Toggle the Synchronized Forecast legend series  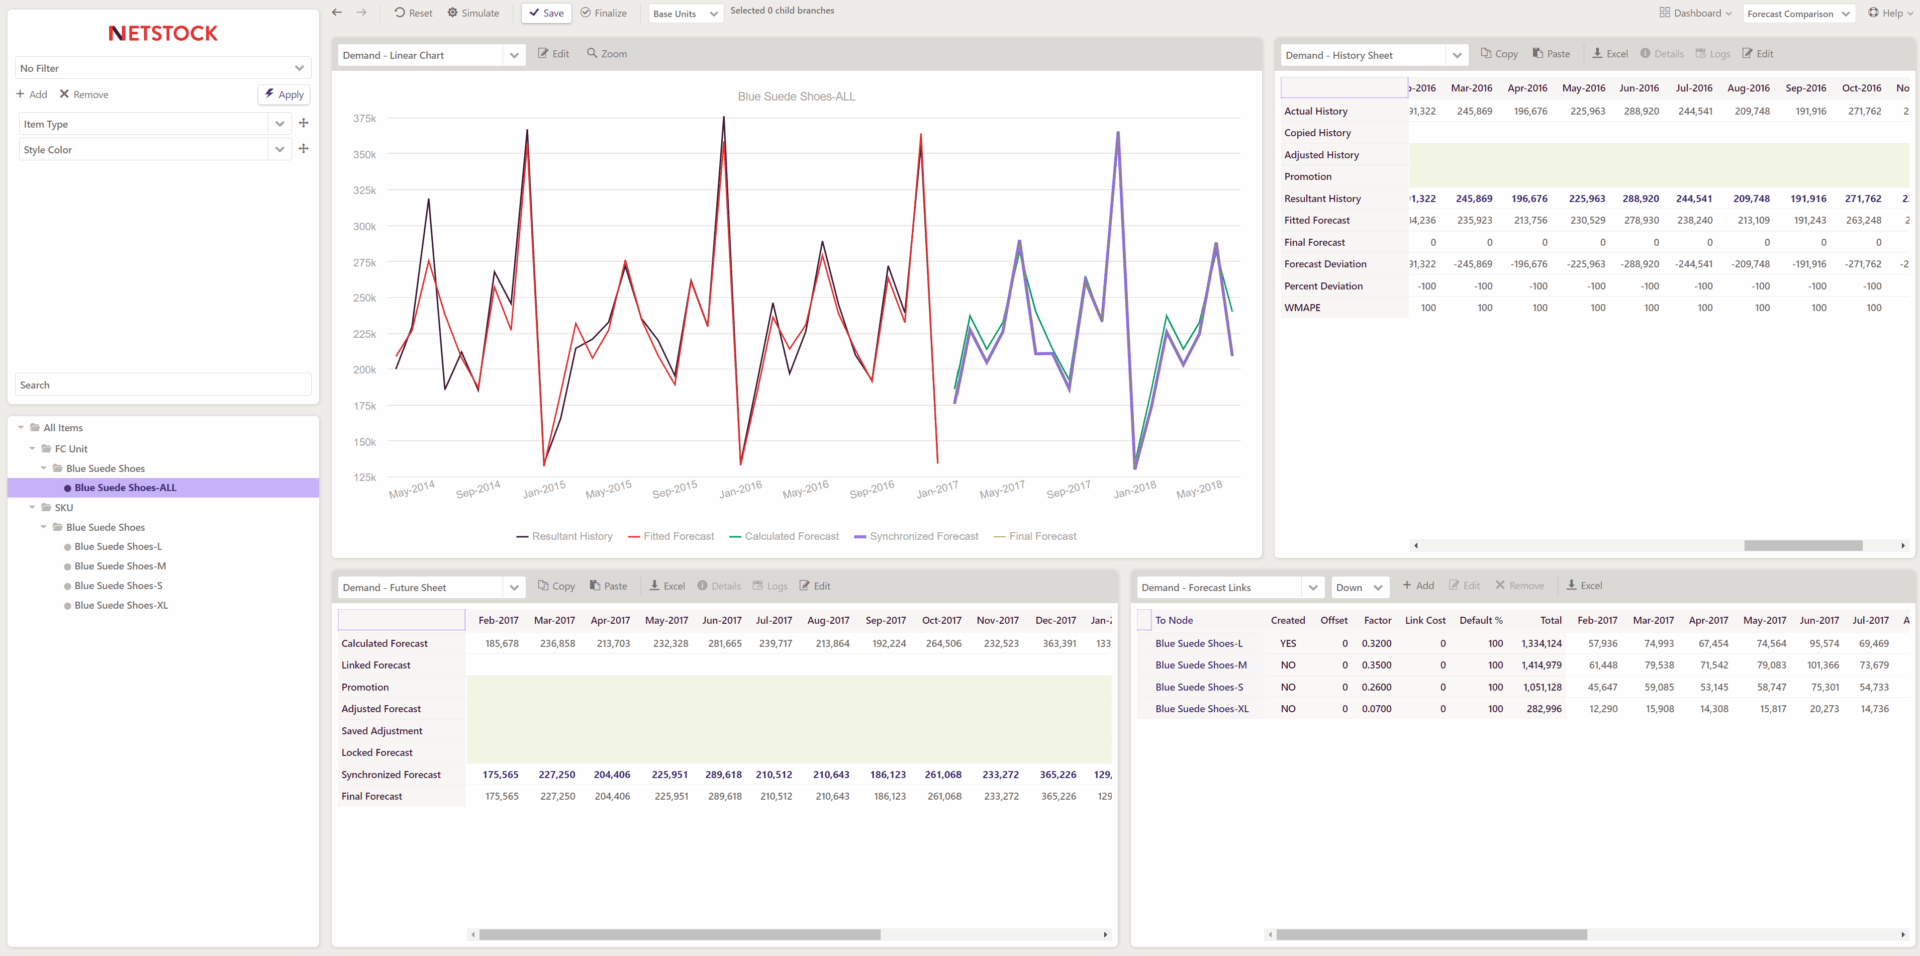(916, 537)
